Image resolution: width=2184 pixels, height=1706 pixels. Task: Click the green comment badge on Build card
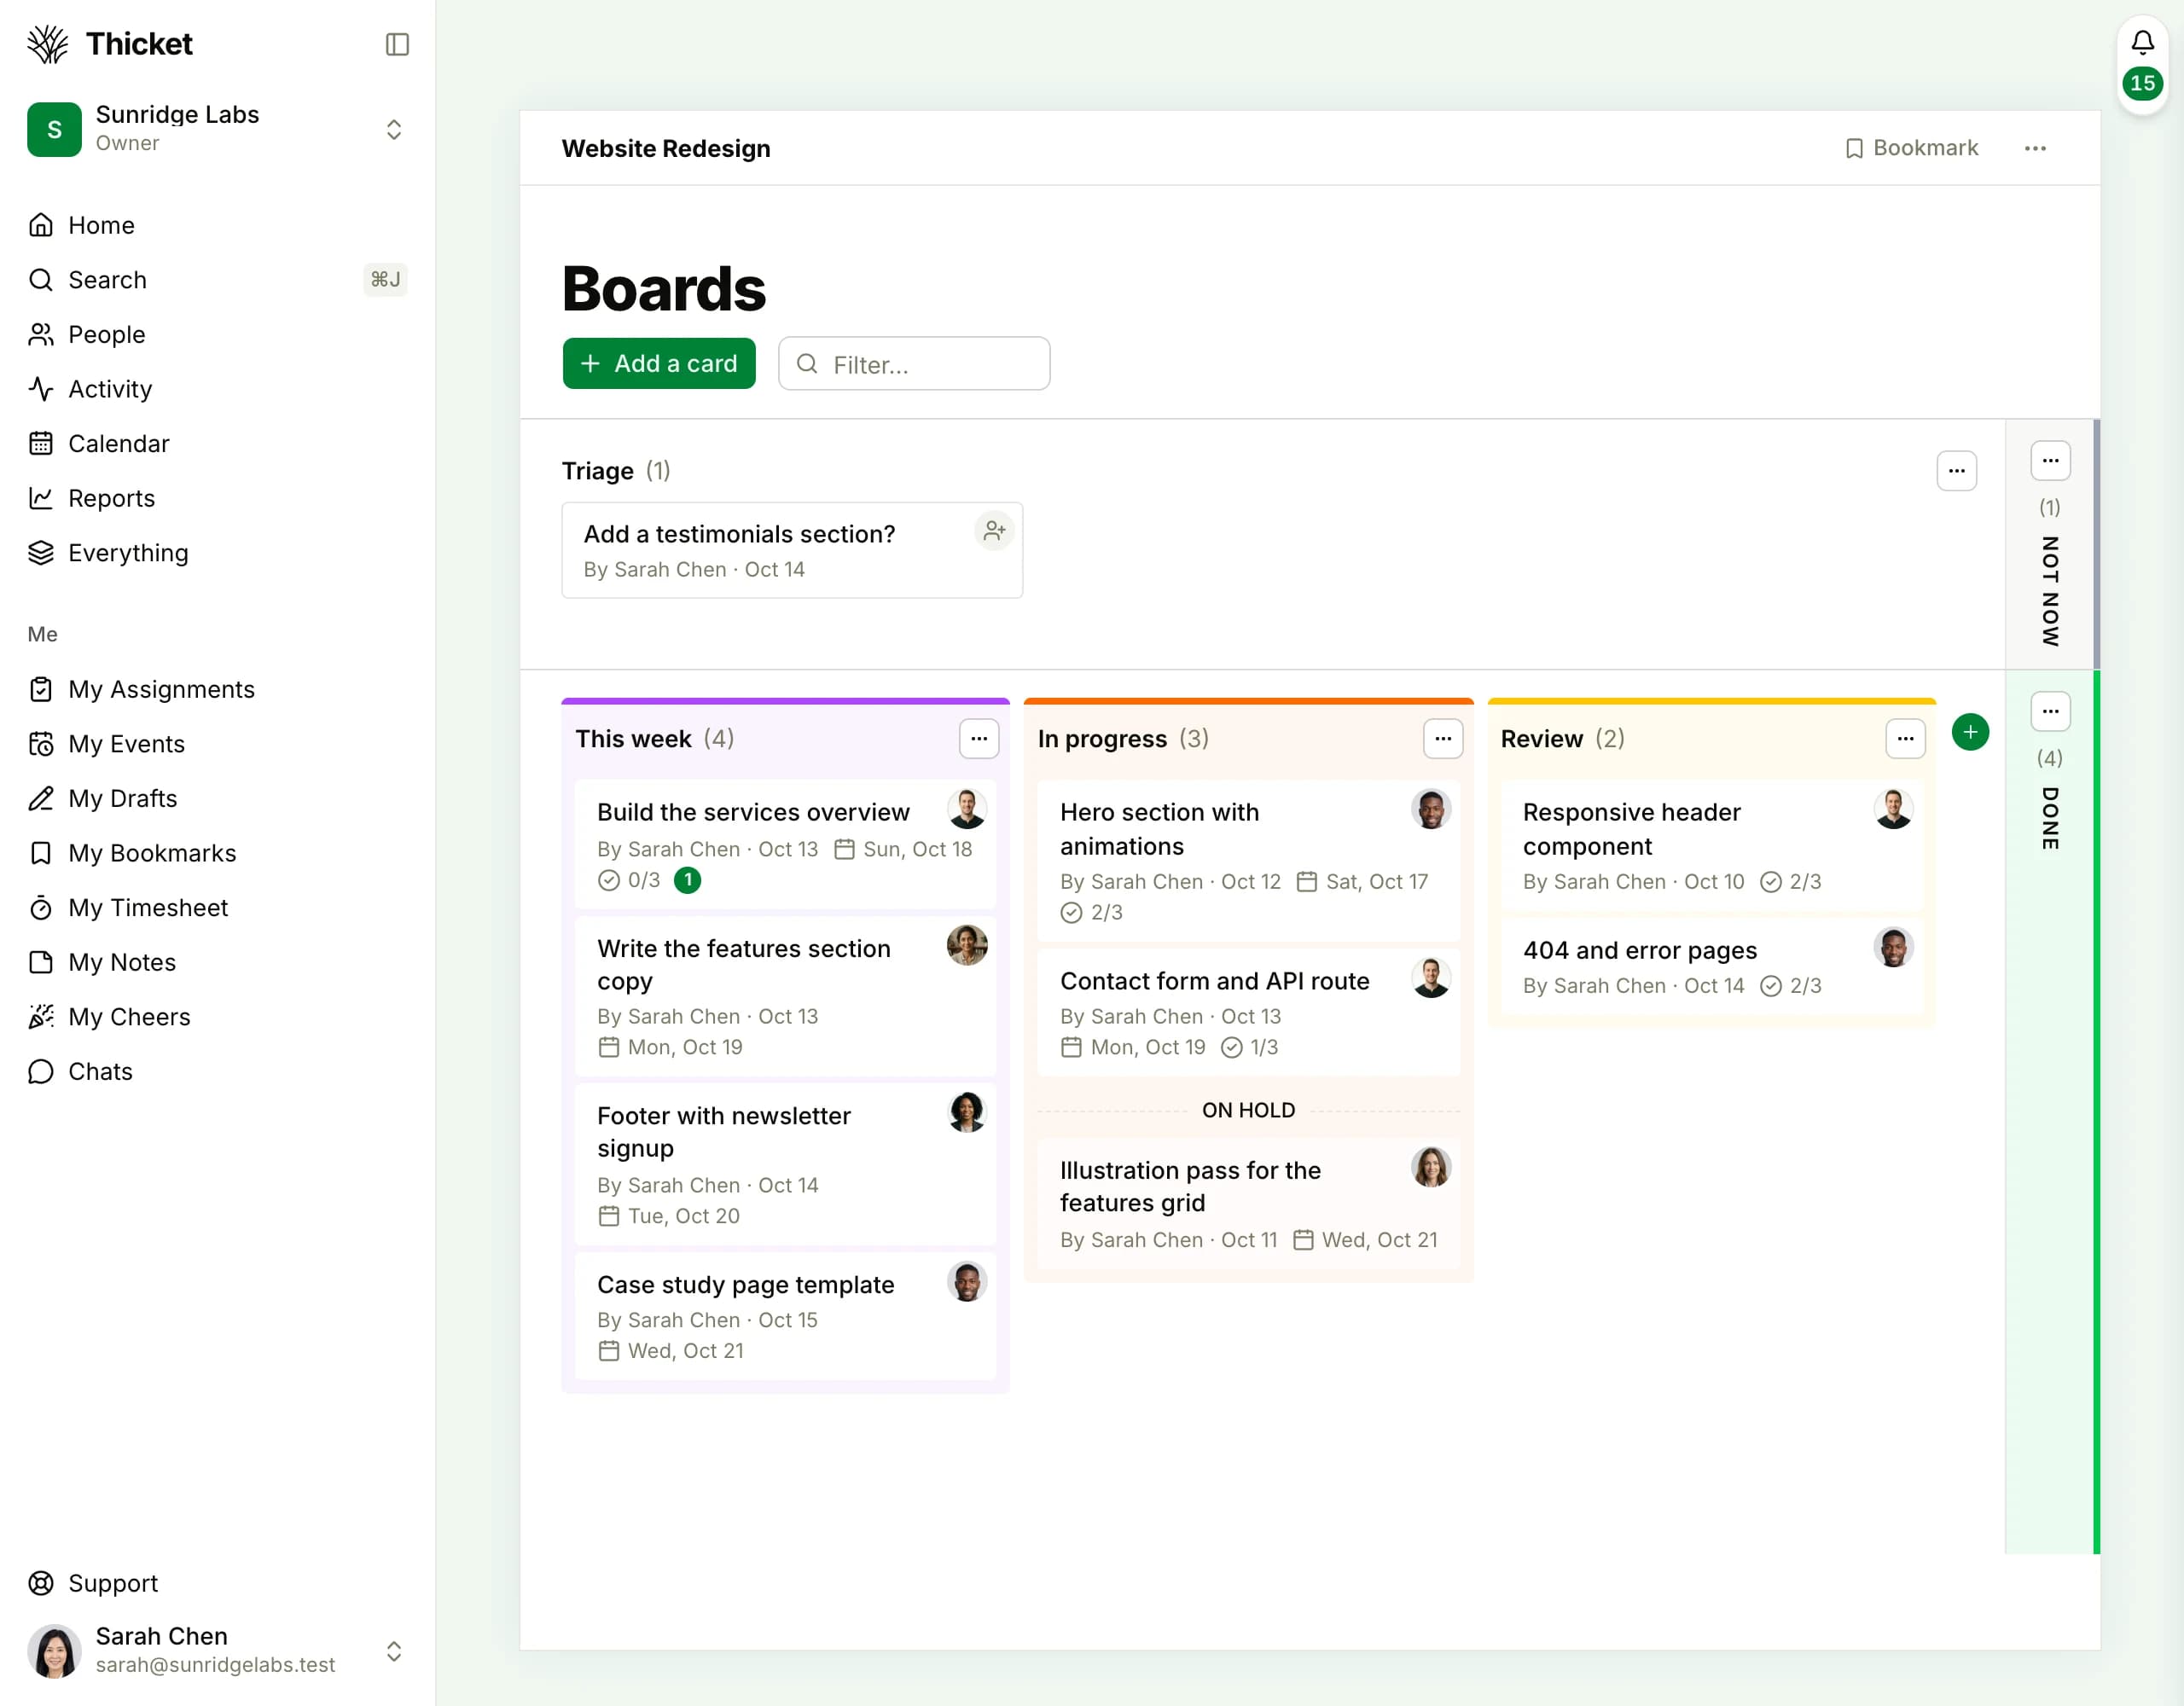point(687,880)
